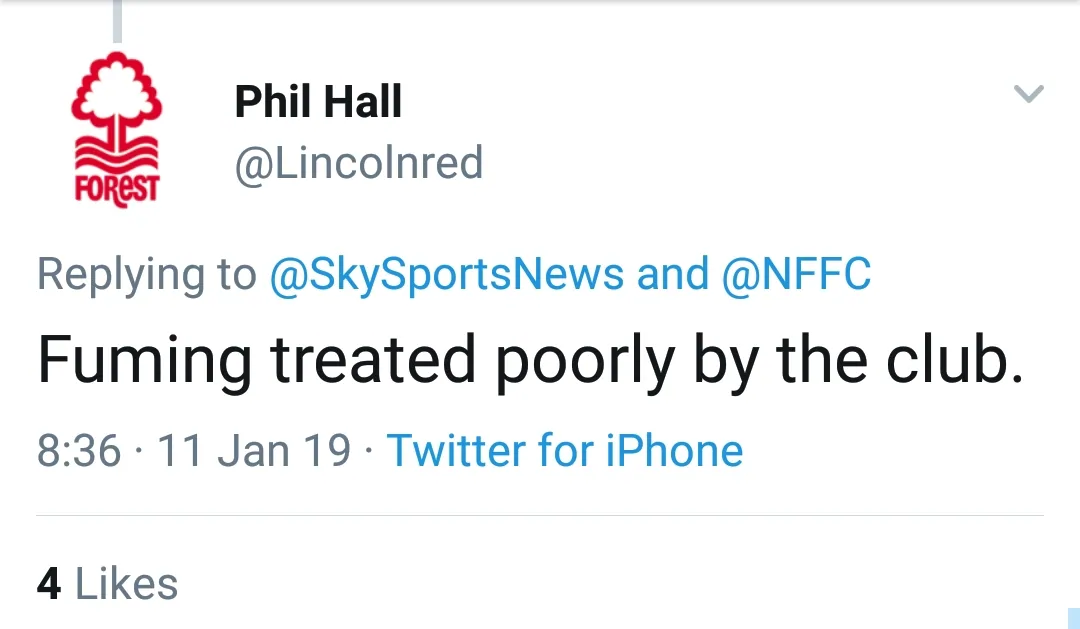Tap the word 'Likes' beside the count
The image size is (1080, 629).
click(127, 585)
